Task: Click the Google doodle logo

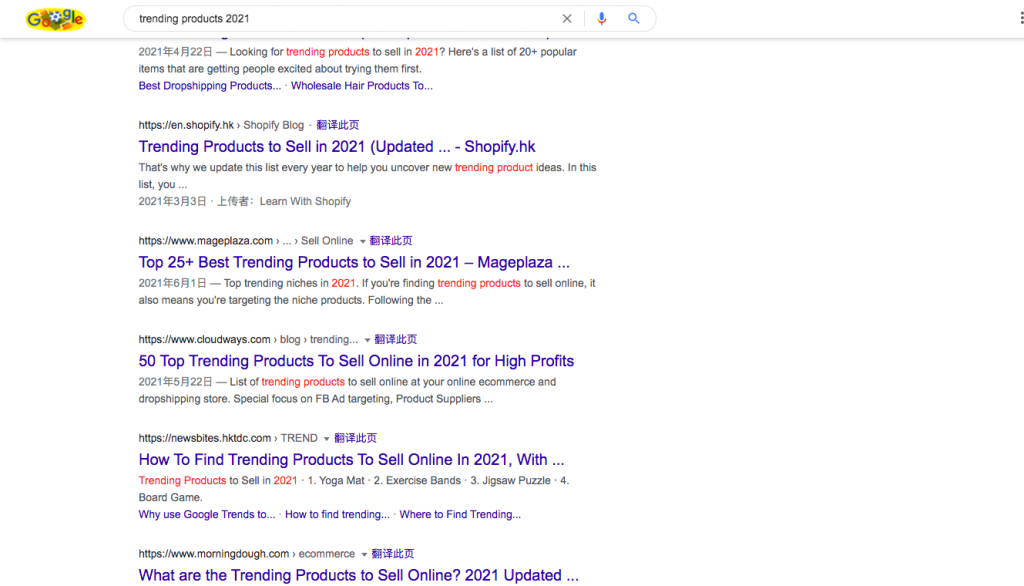Action: [56, 19]
